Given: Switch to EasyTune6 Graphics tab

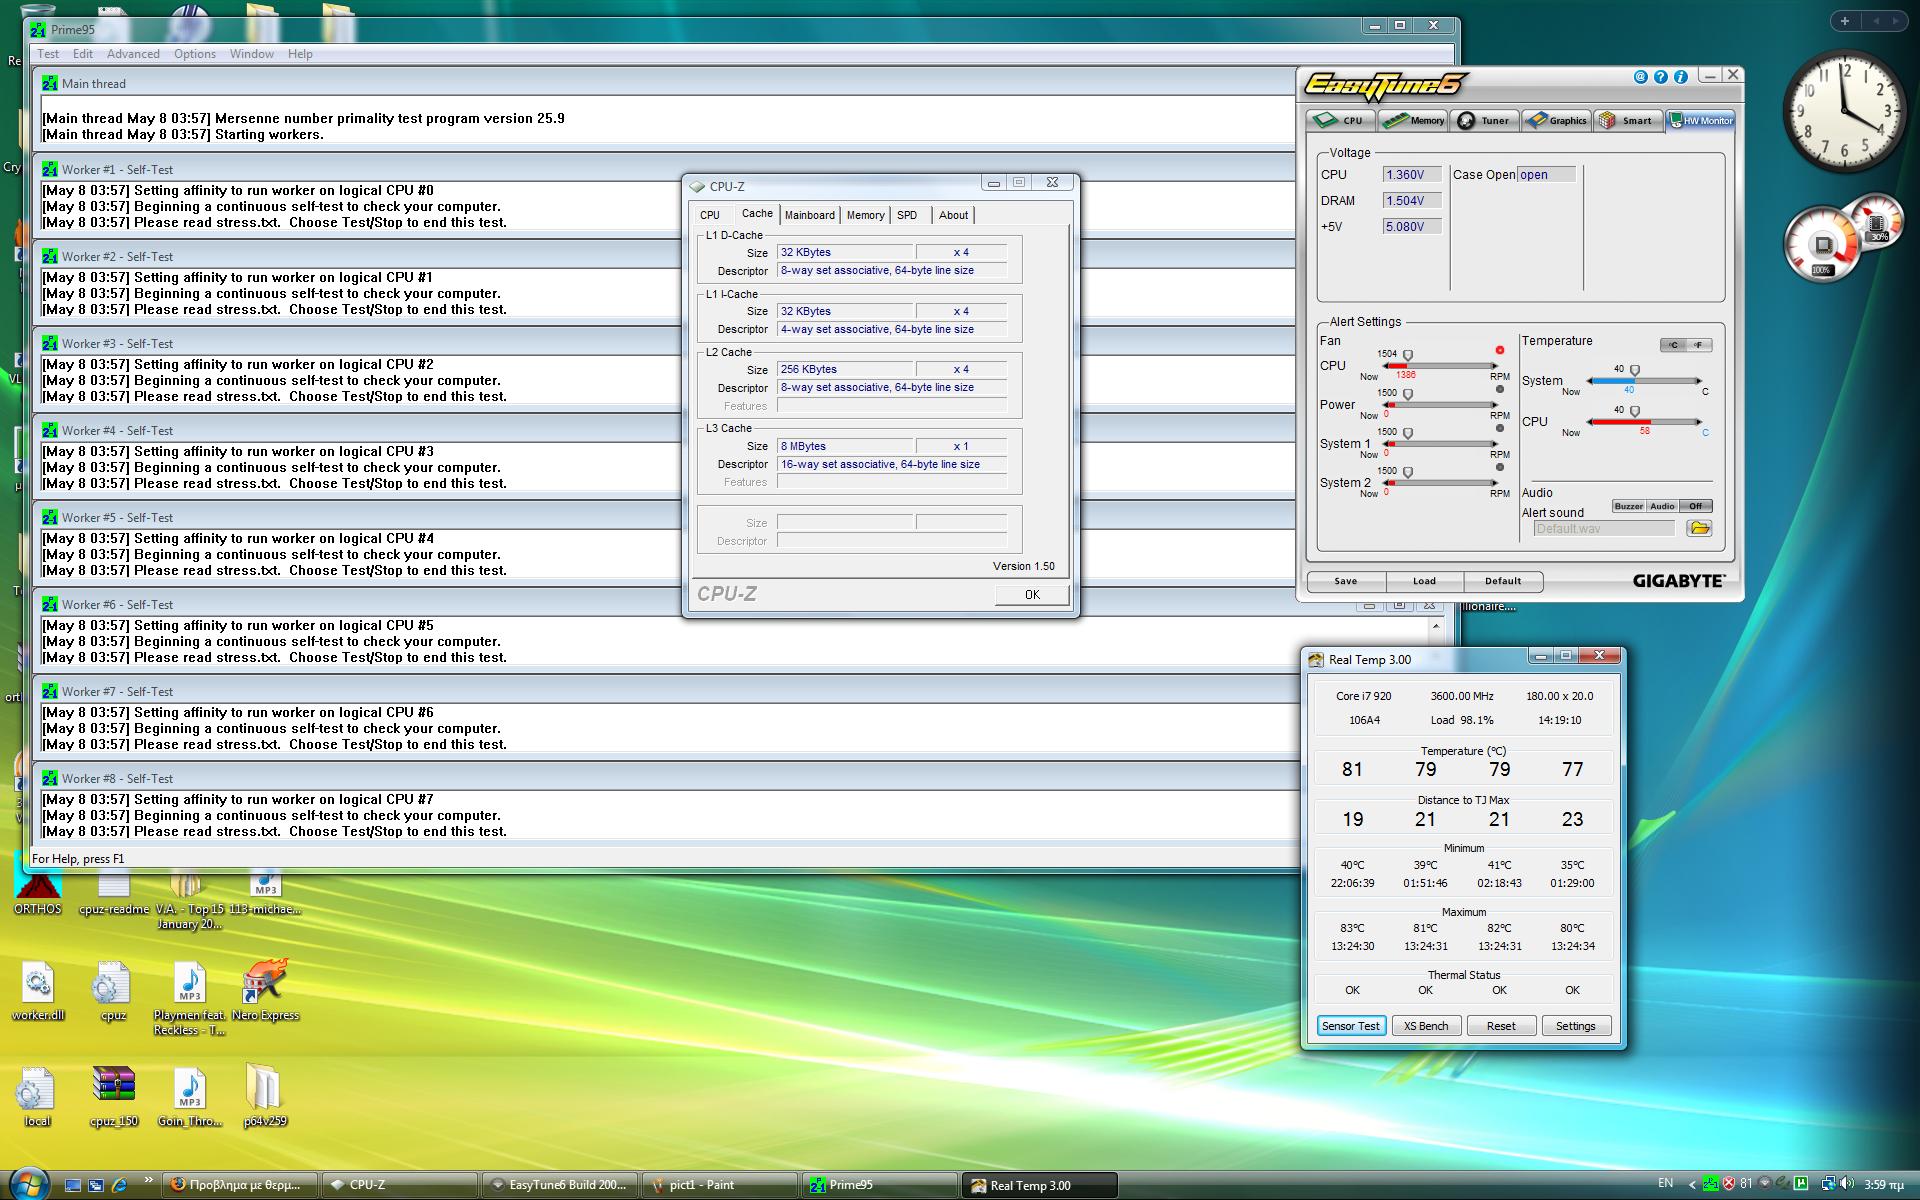Looking at the screenshot, I should pos(1556,121).
